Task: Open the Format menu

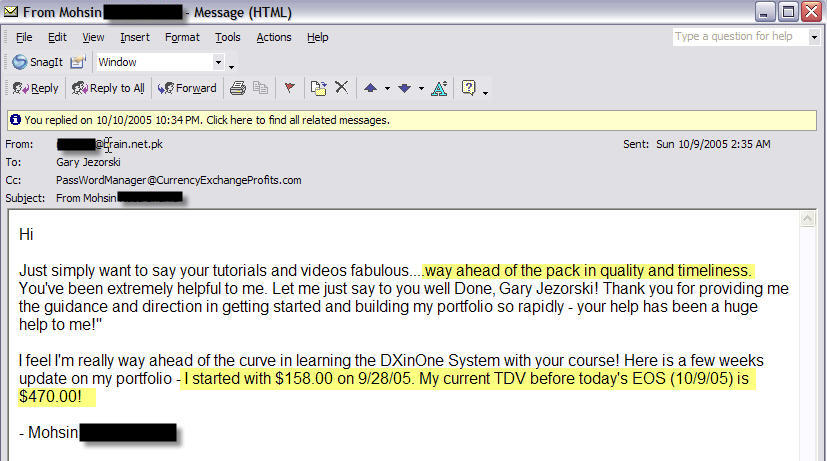Action: coord(182,37)
